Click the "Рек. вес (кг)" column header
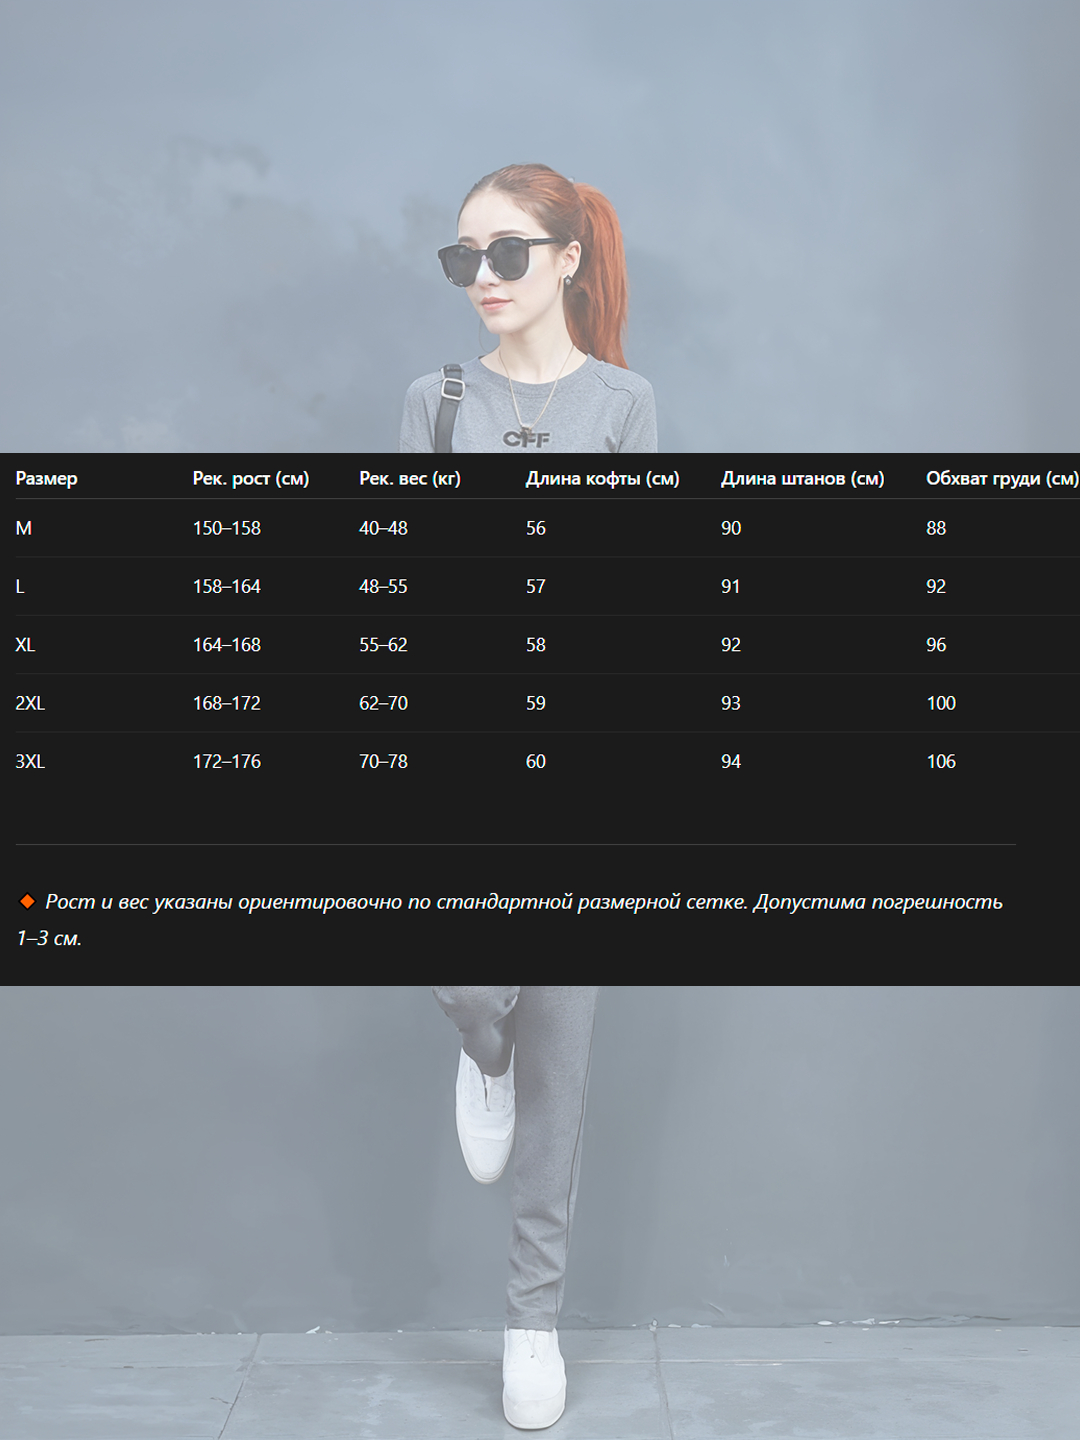This screenshot has height=1440, width=1080. point(409,479)
